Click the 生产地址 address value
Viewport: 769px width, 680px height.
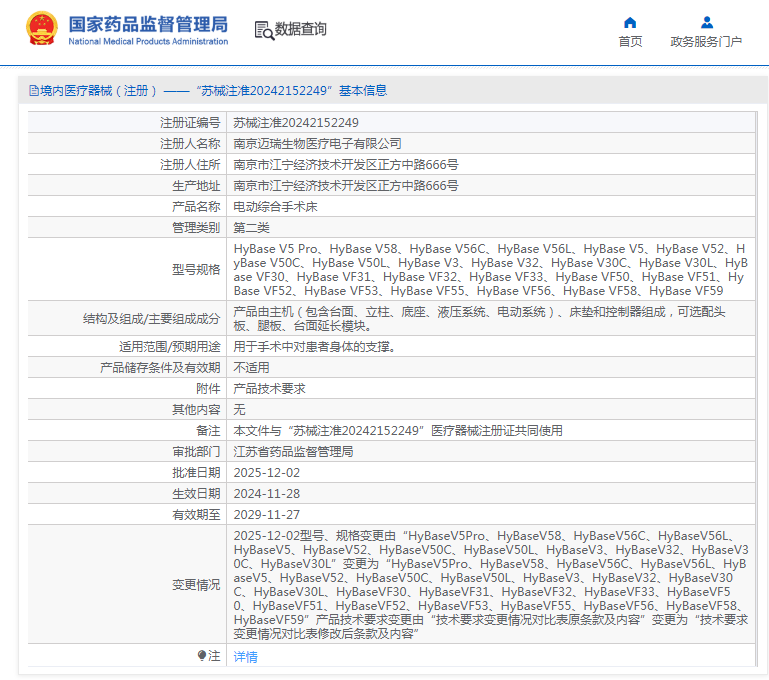point(346,186)
